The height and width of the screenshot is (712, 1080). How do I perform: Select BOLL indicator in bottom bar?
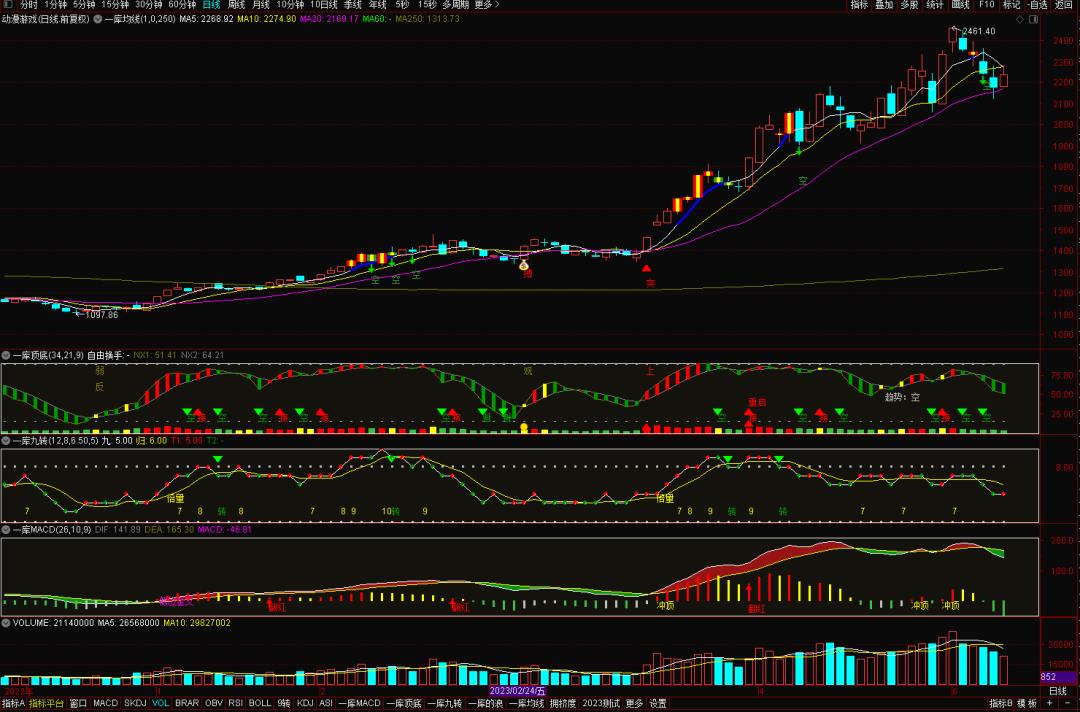click(260, 703)
